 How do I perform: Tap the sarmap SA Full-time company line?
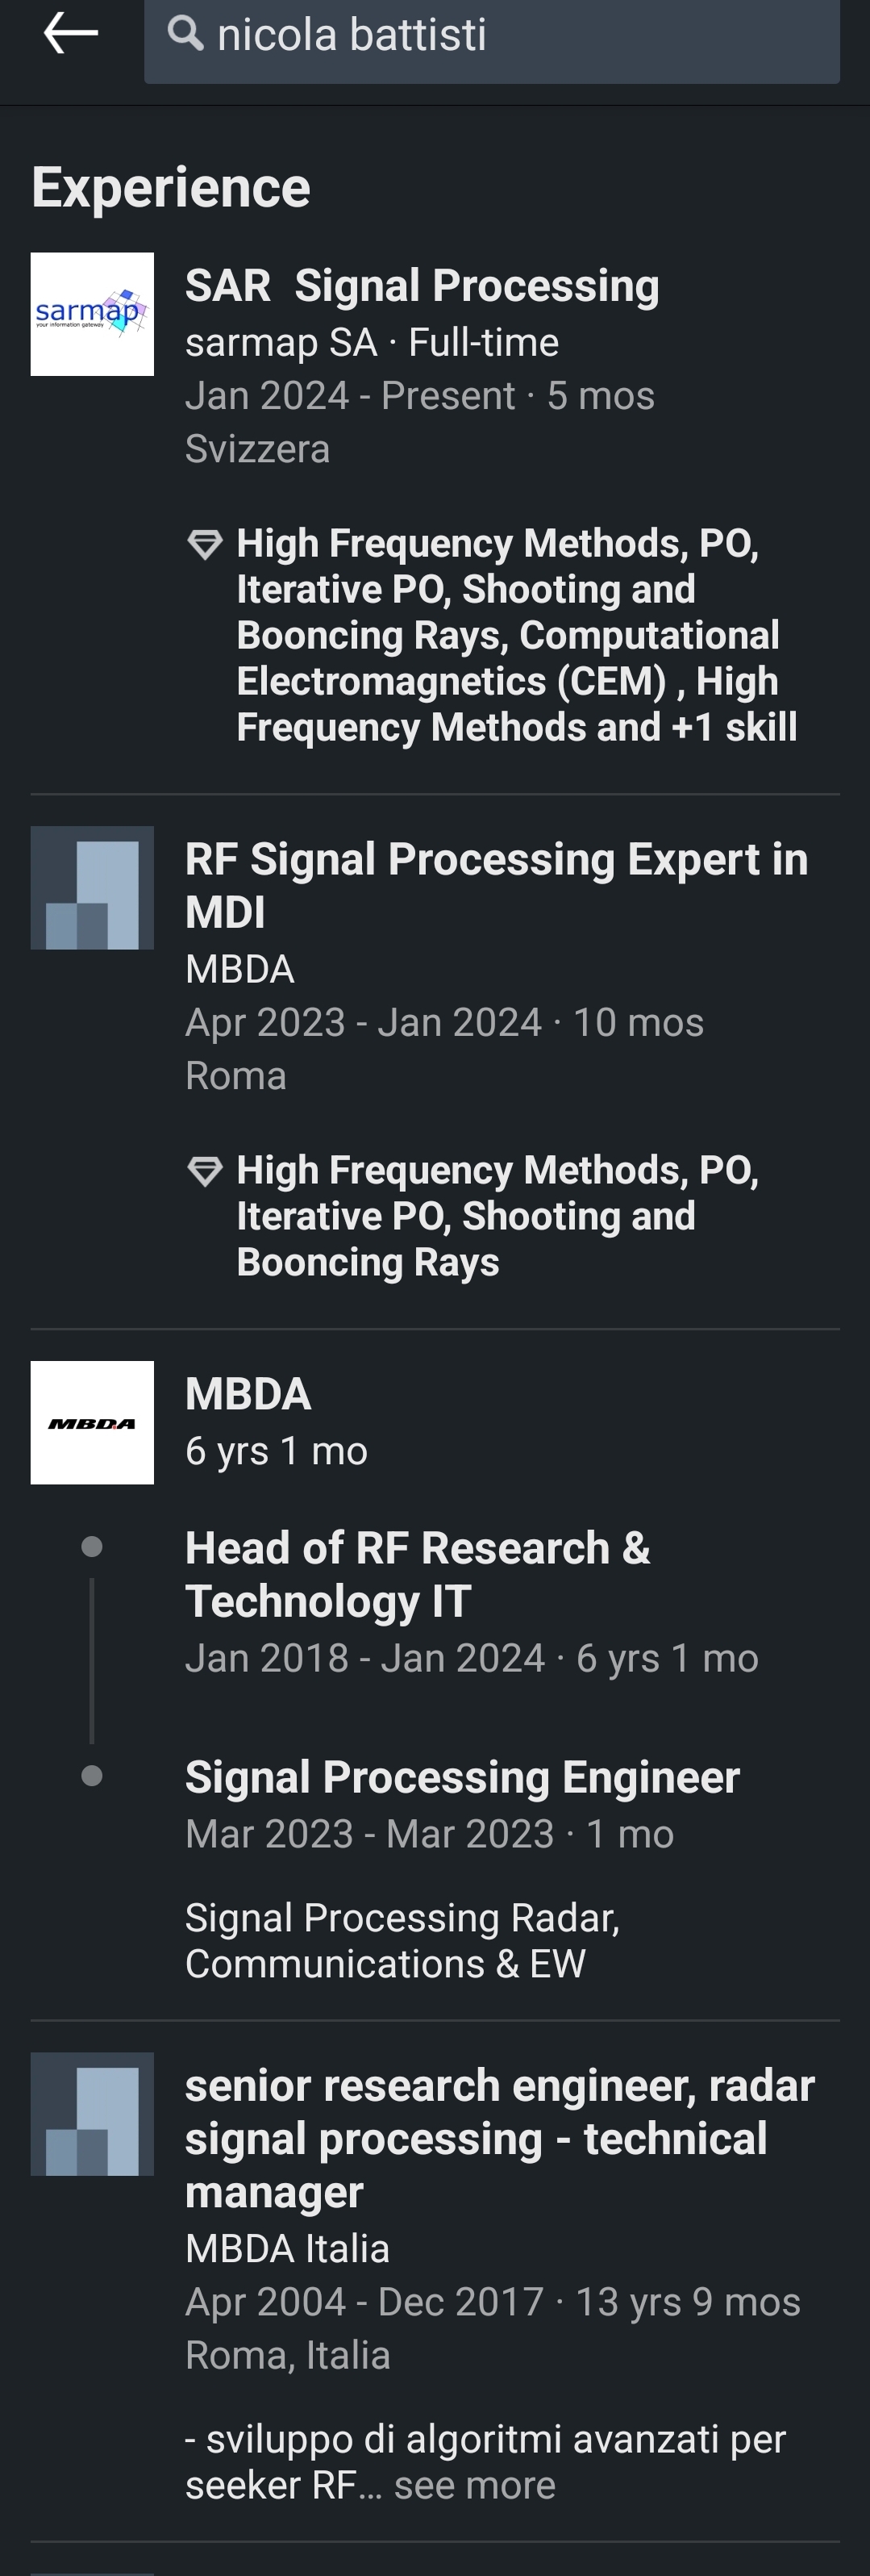tap(372, 343)
